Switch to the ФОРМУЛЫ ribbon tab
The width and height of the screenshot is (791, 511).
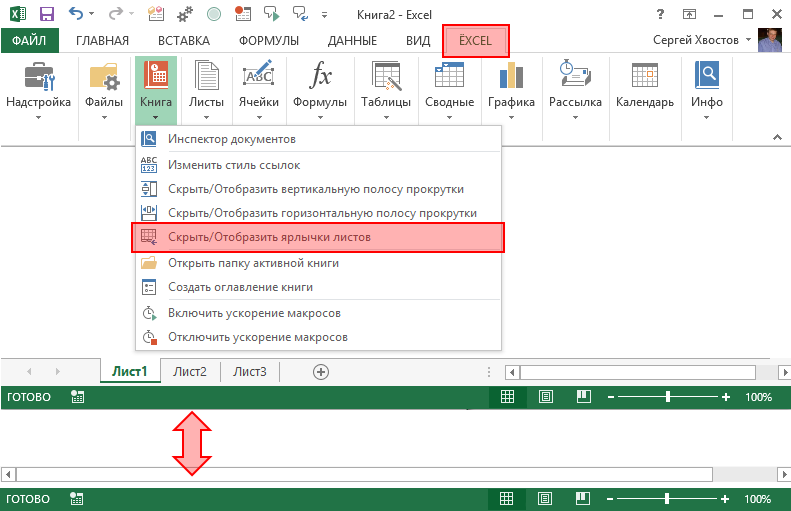(x=269, y=40)
